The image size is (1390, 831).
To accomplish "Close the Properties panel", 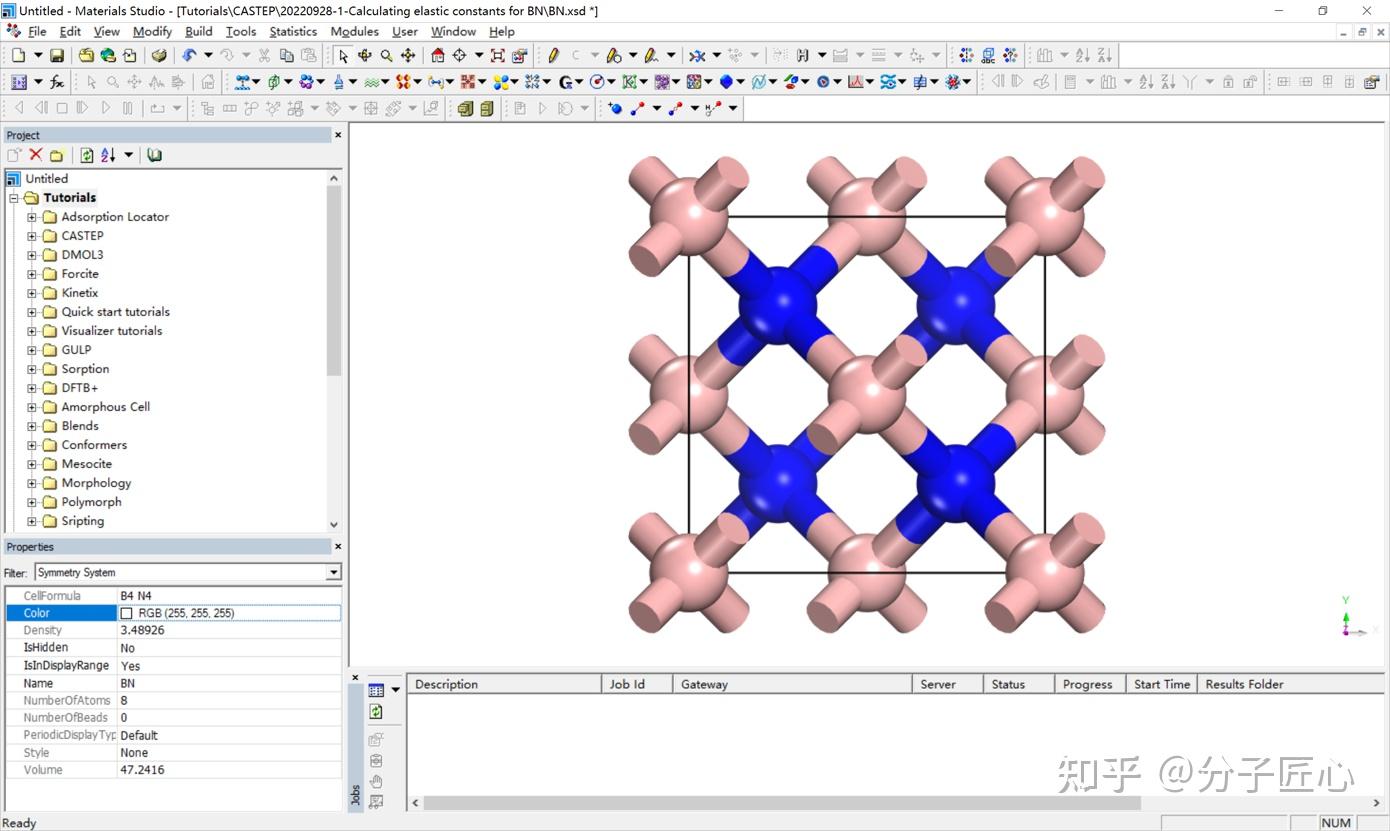I will (x=337, y=546).
